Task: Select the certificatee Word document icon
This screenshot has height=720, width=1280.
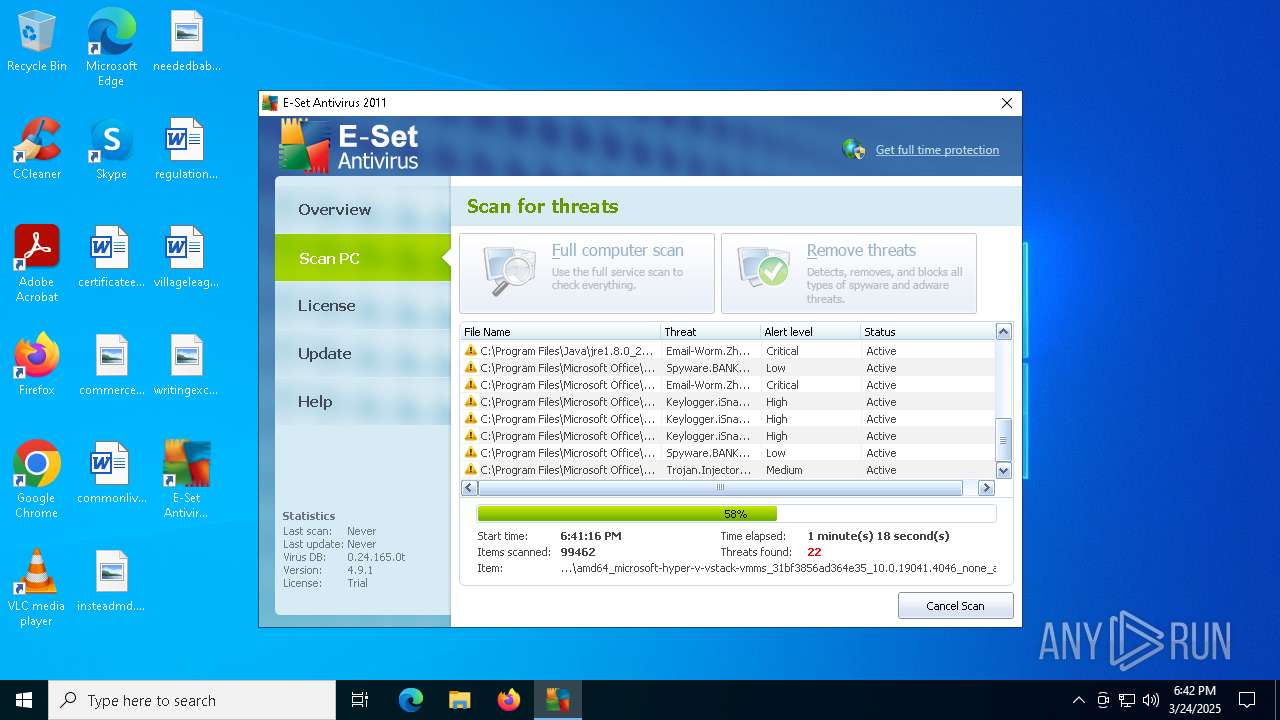Action: [x=111, y=258]
